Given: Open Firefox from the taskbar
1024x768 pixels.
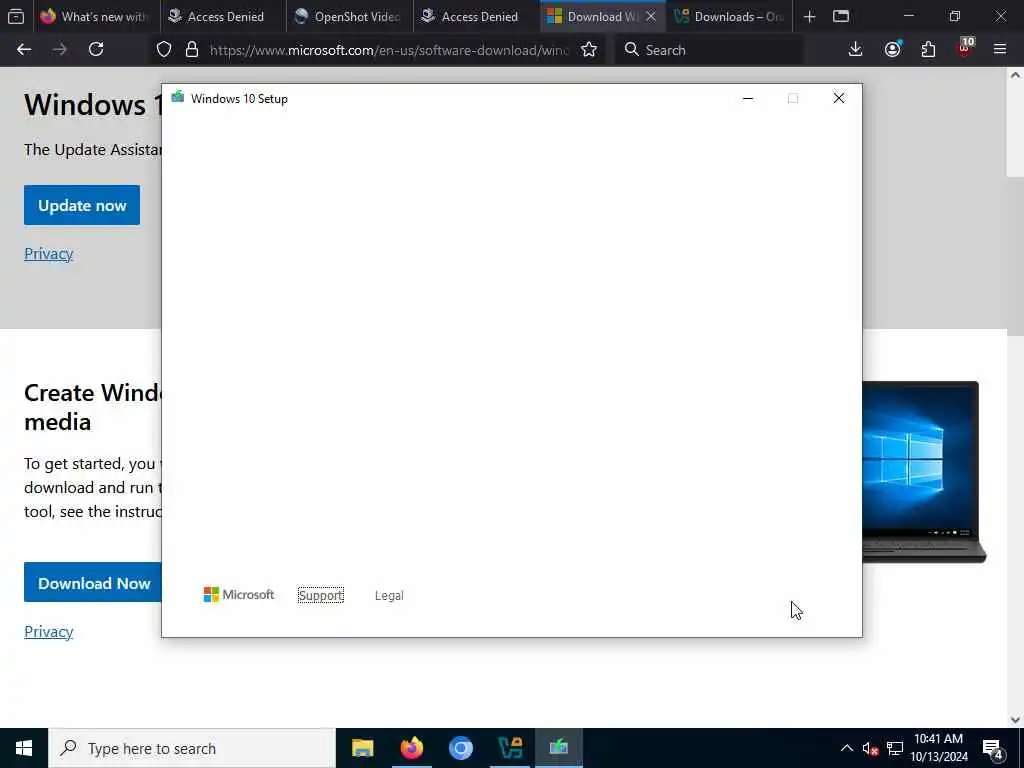Looking at the screenshot, I should coord(411,748).
